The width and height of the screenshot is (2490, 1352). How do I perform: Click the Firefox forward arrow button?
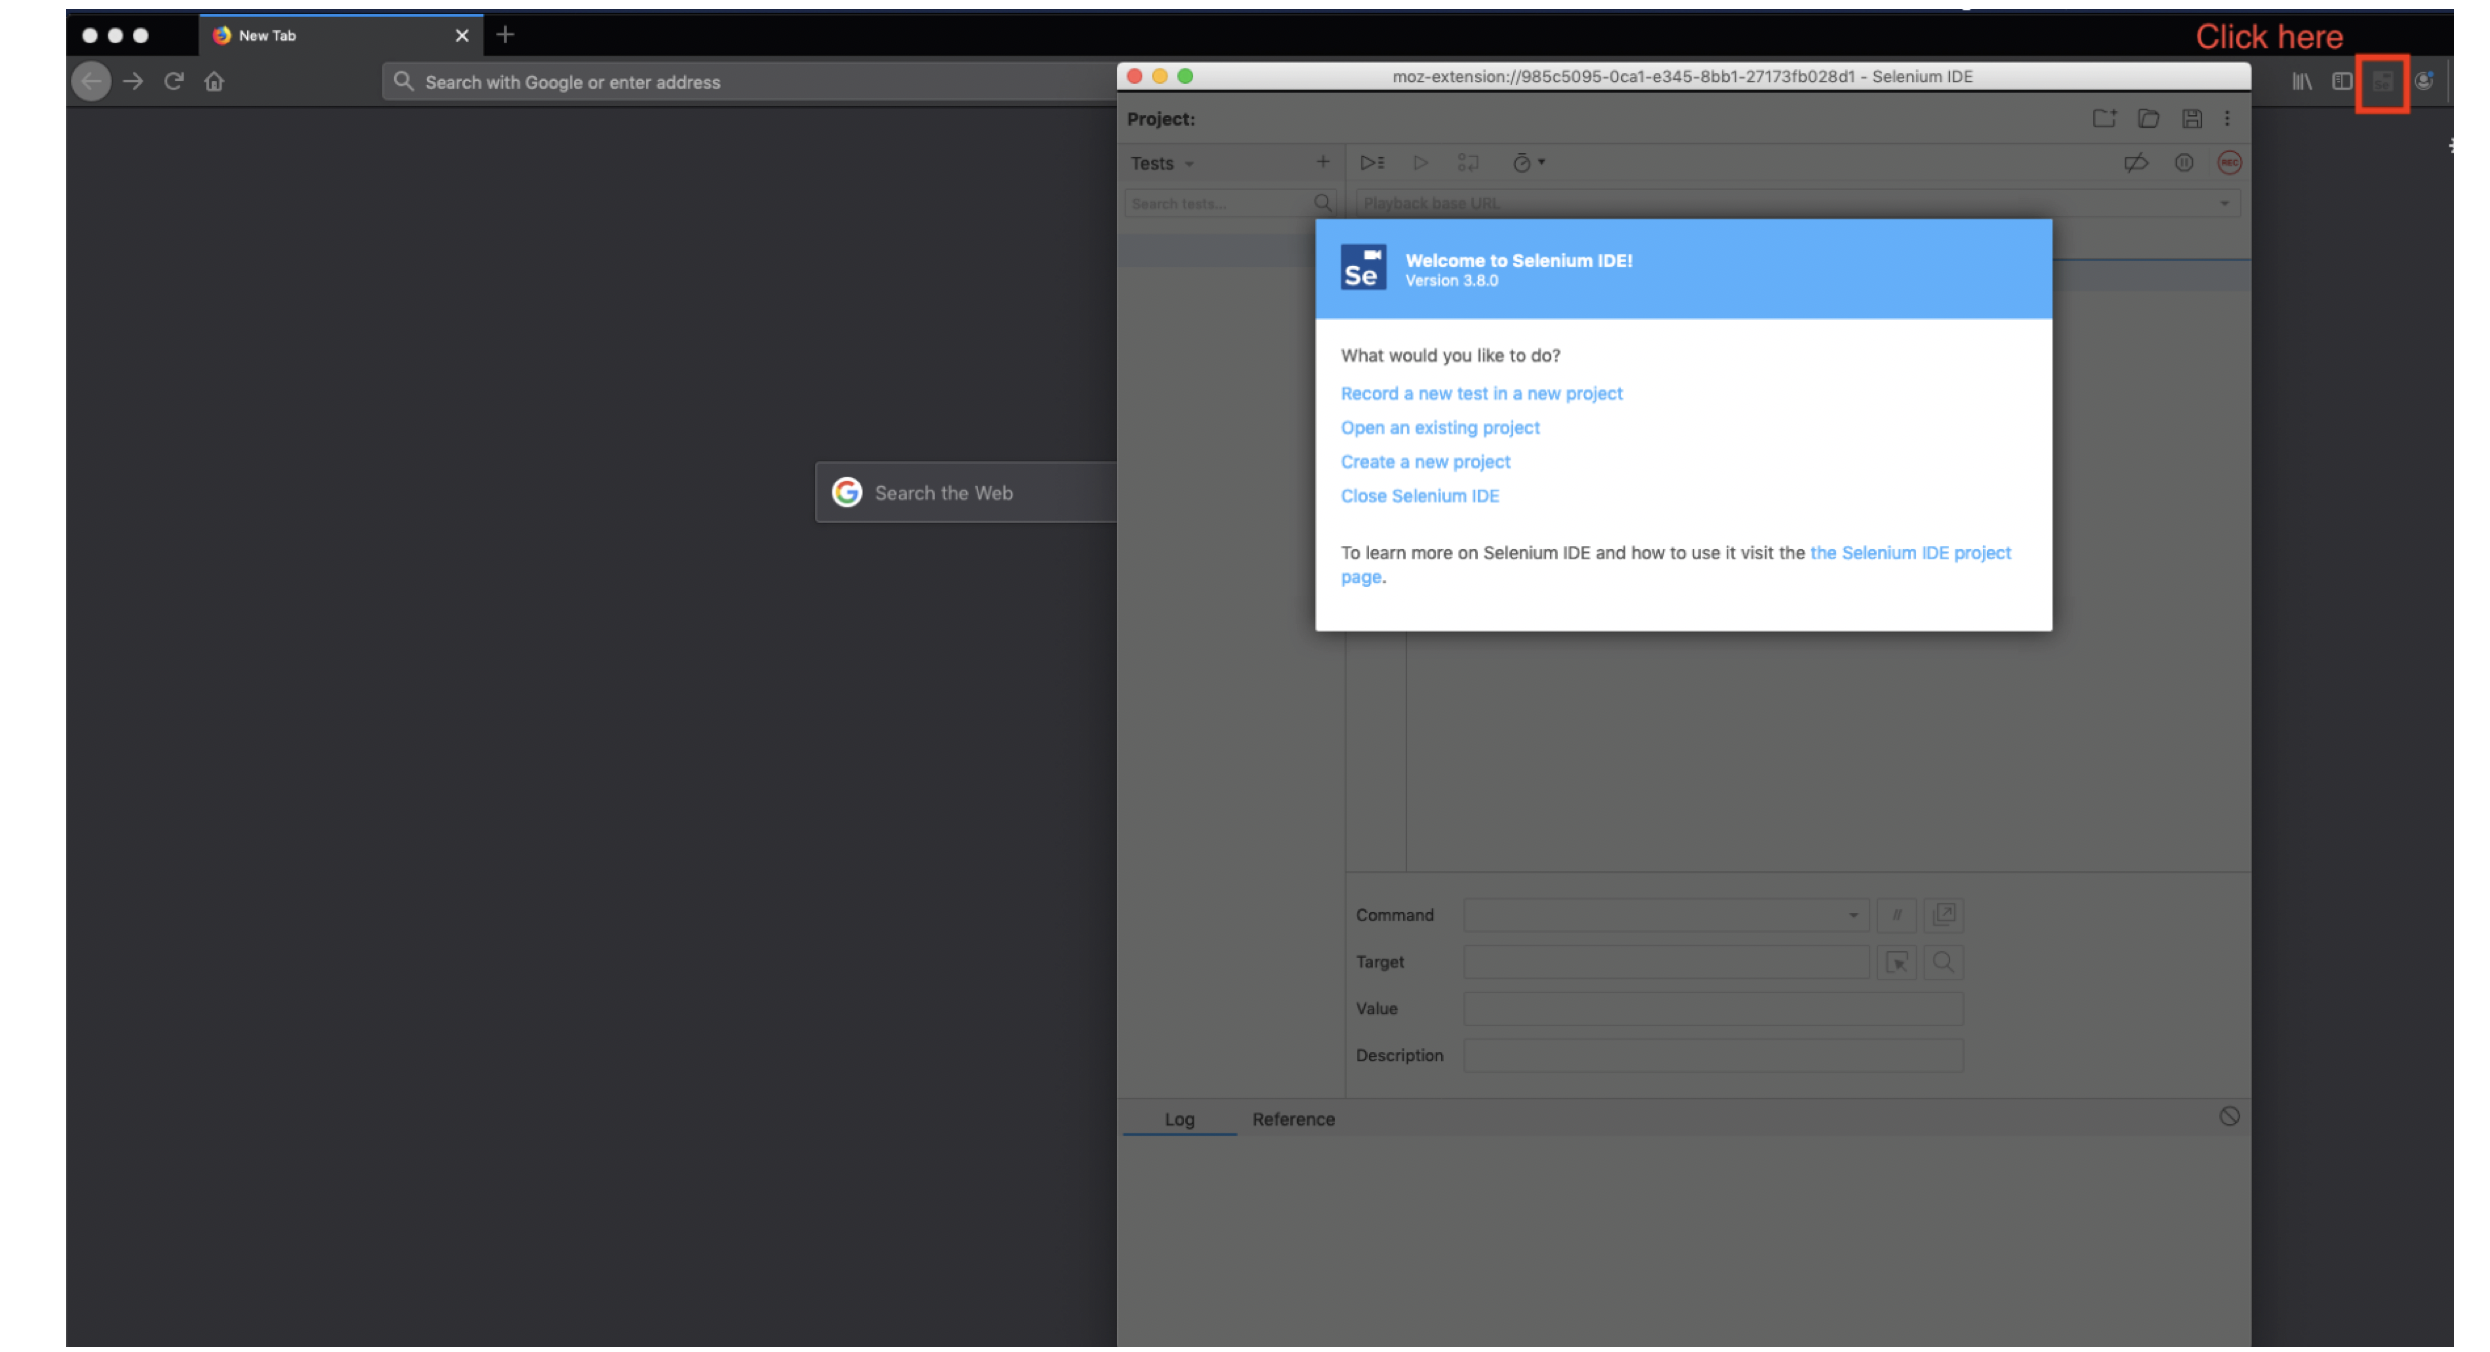click(133, 82)
